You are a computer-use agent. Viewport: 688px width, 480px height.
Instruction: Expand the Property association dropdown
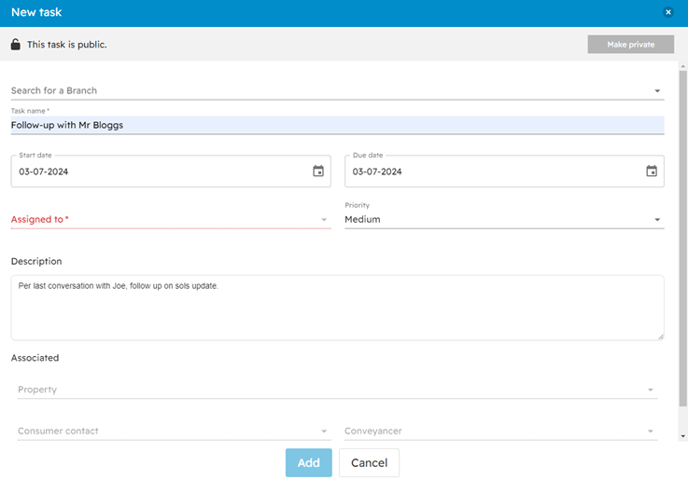(x=337, y=390)
